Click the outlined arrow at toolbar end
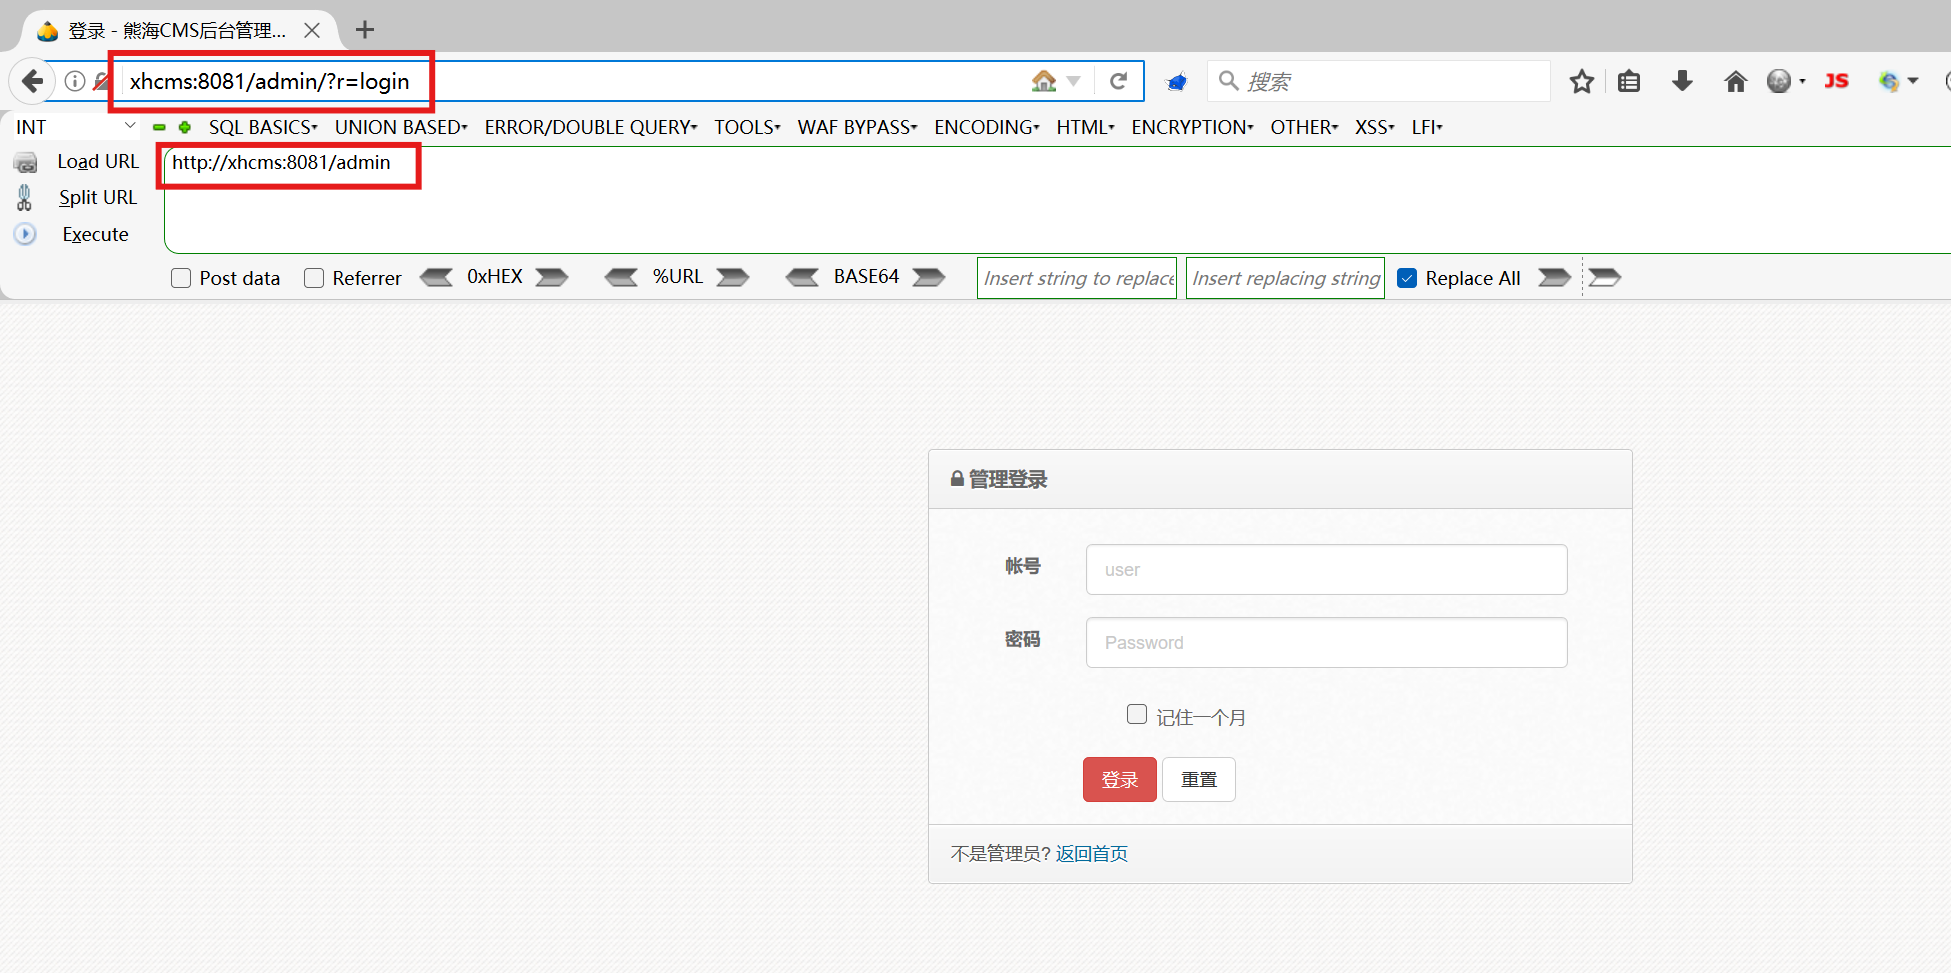 [x=1604, y=277]
